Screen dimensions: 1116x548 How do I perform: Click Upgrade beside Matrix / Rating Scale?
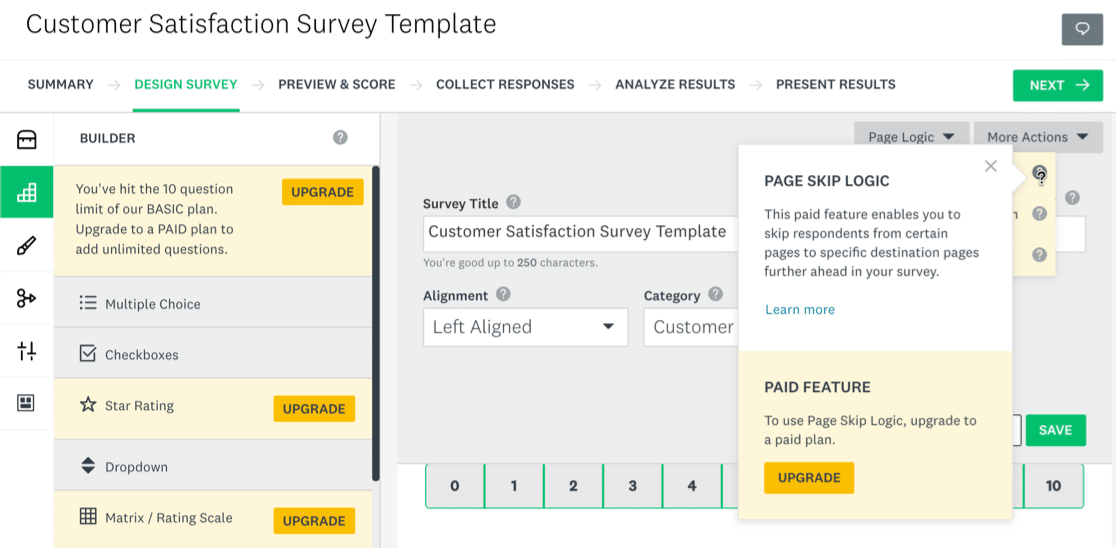click(314, 521)
